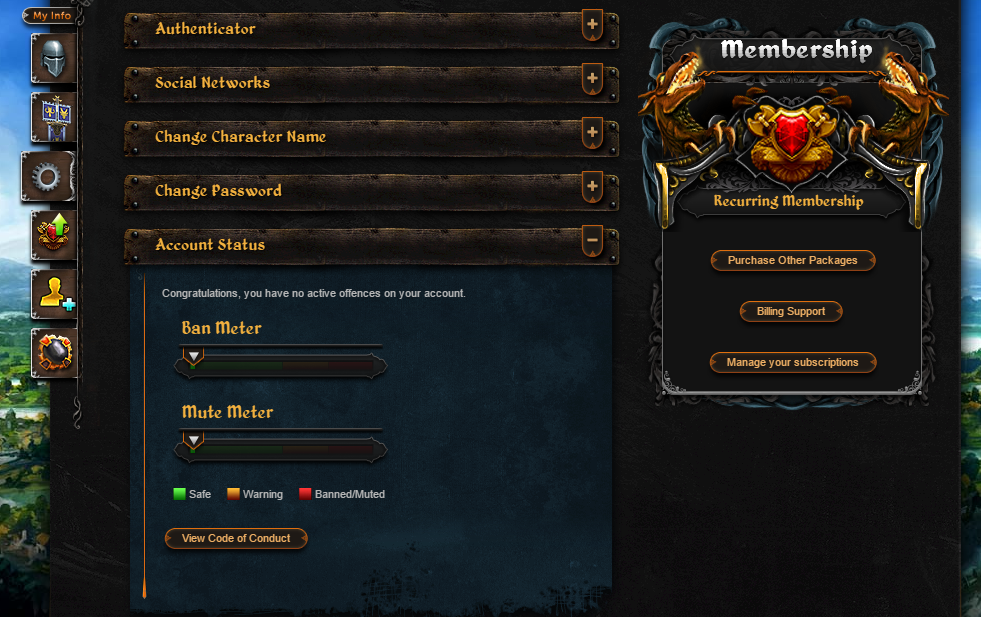This screenshot has height=617, width=981.
Task: Select the clan banner sidebar icon
Action: [x=54, y=117]
